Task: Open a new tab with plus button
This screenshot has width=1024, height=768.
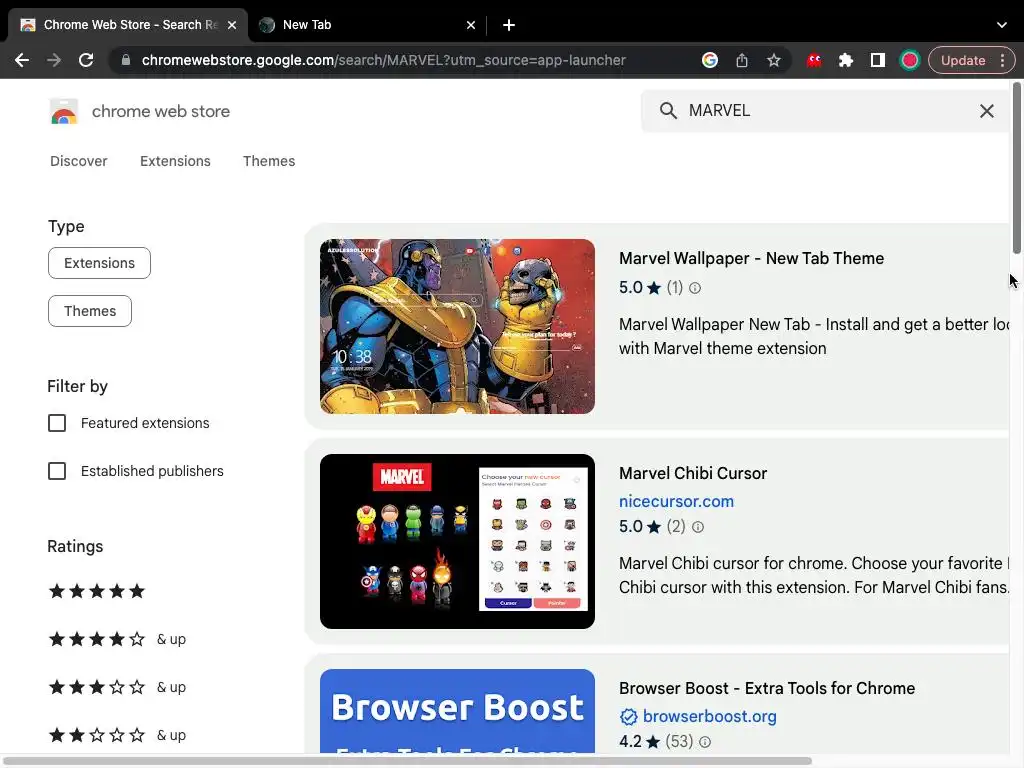Action: tap(509, 25)
